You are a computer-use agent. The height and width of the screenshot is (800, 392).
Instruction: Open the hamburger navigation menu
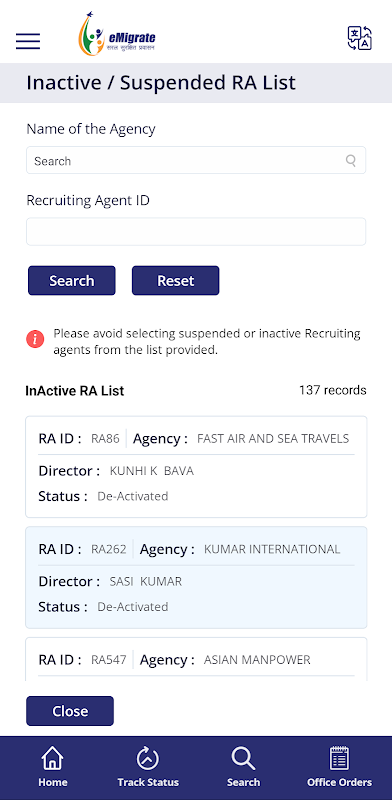click(x=28, y=41)
